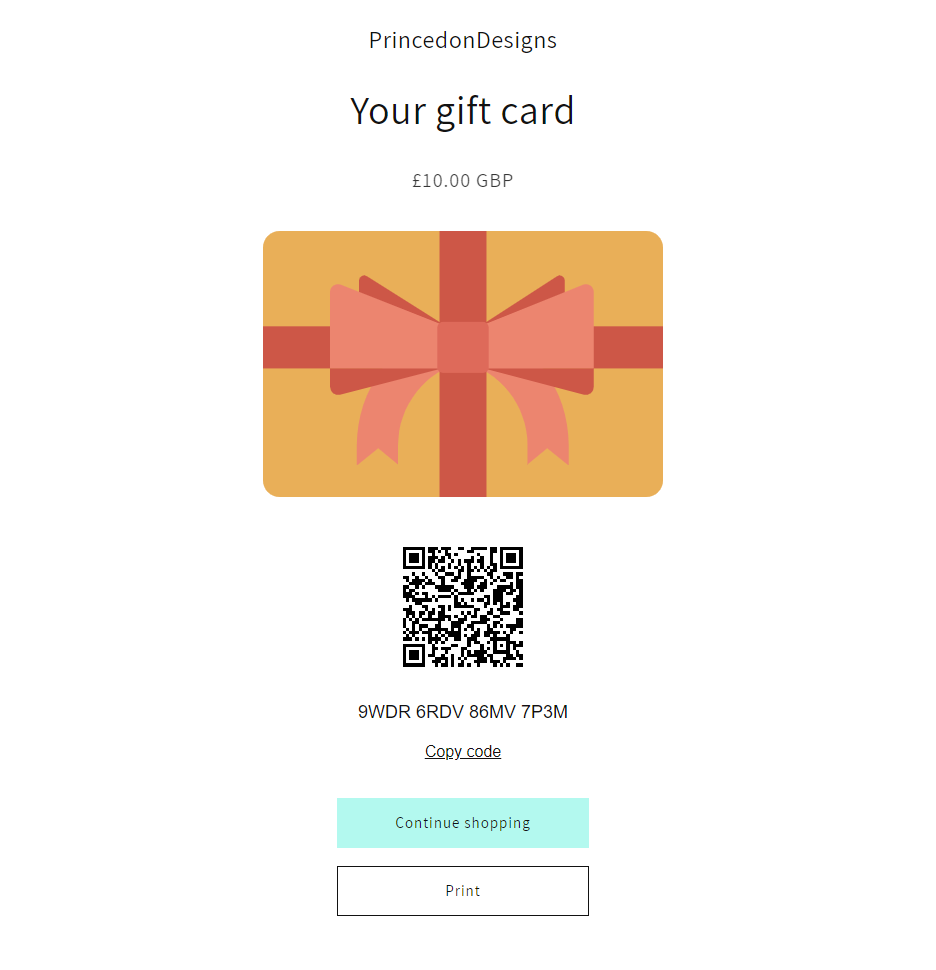Image resolution: width=936 pixels, height=970 pixels.
Task: Click the horizontal ribbon left of the bow
Action: 296,348
